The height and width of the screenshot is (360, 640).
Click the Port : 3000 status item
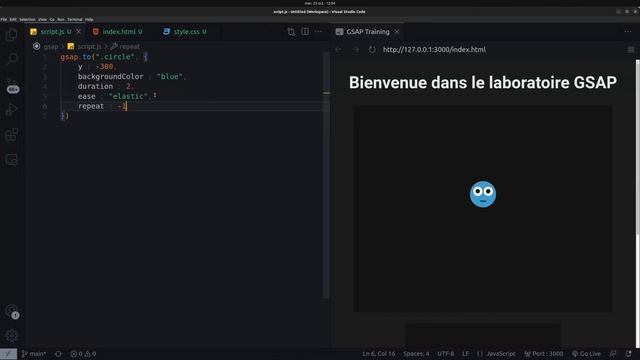click(x=544, y=354)
